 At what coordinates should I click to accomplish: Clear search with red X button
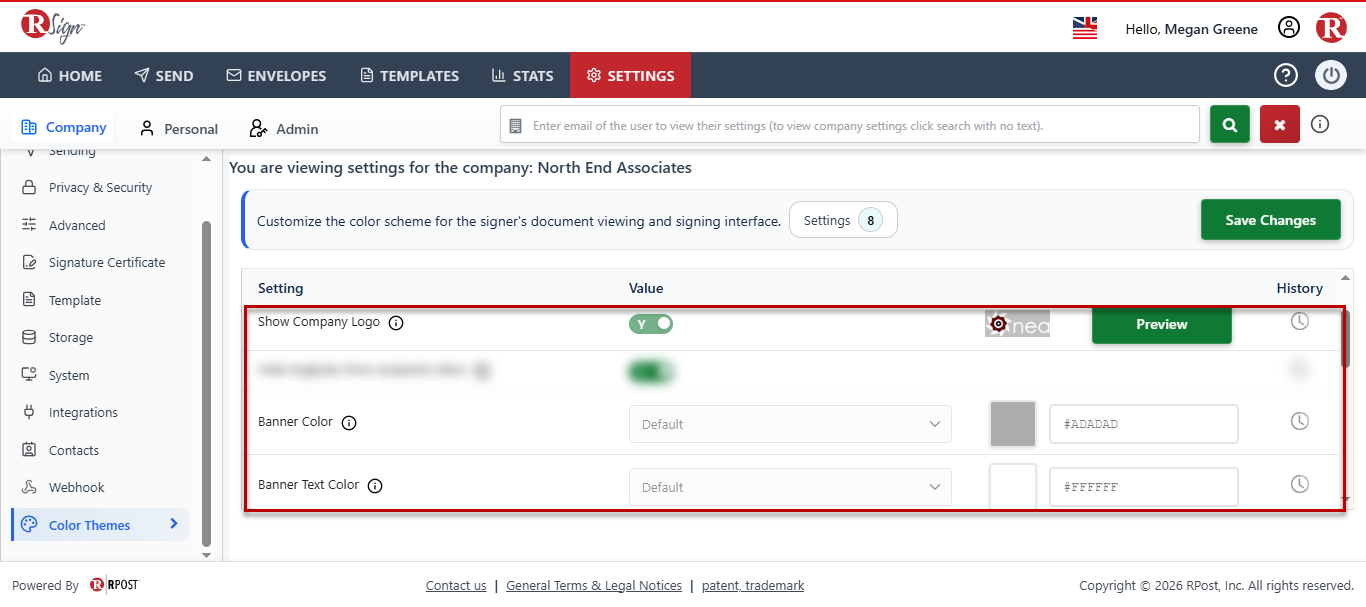1280,125
